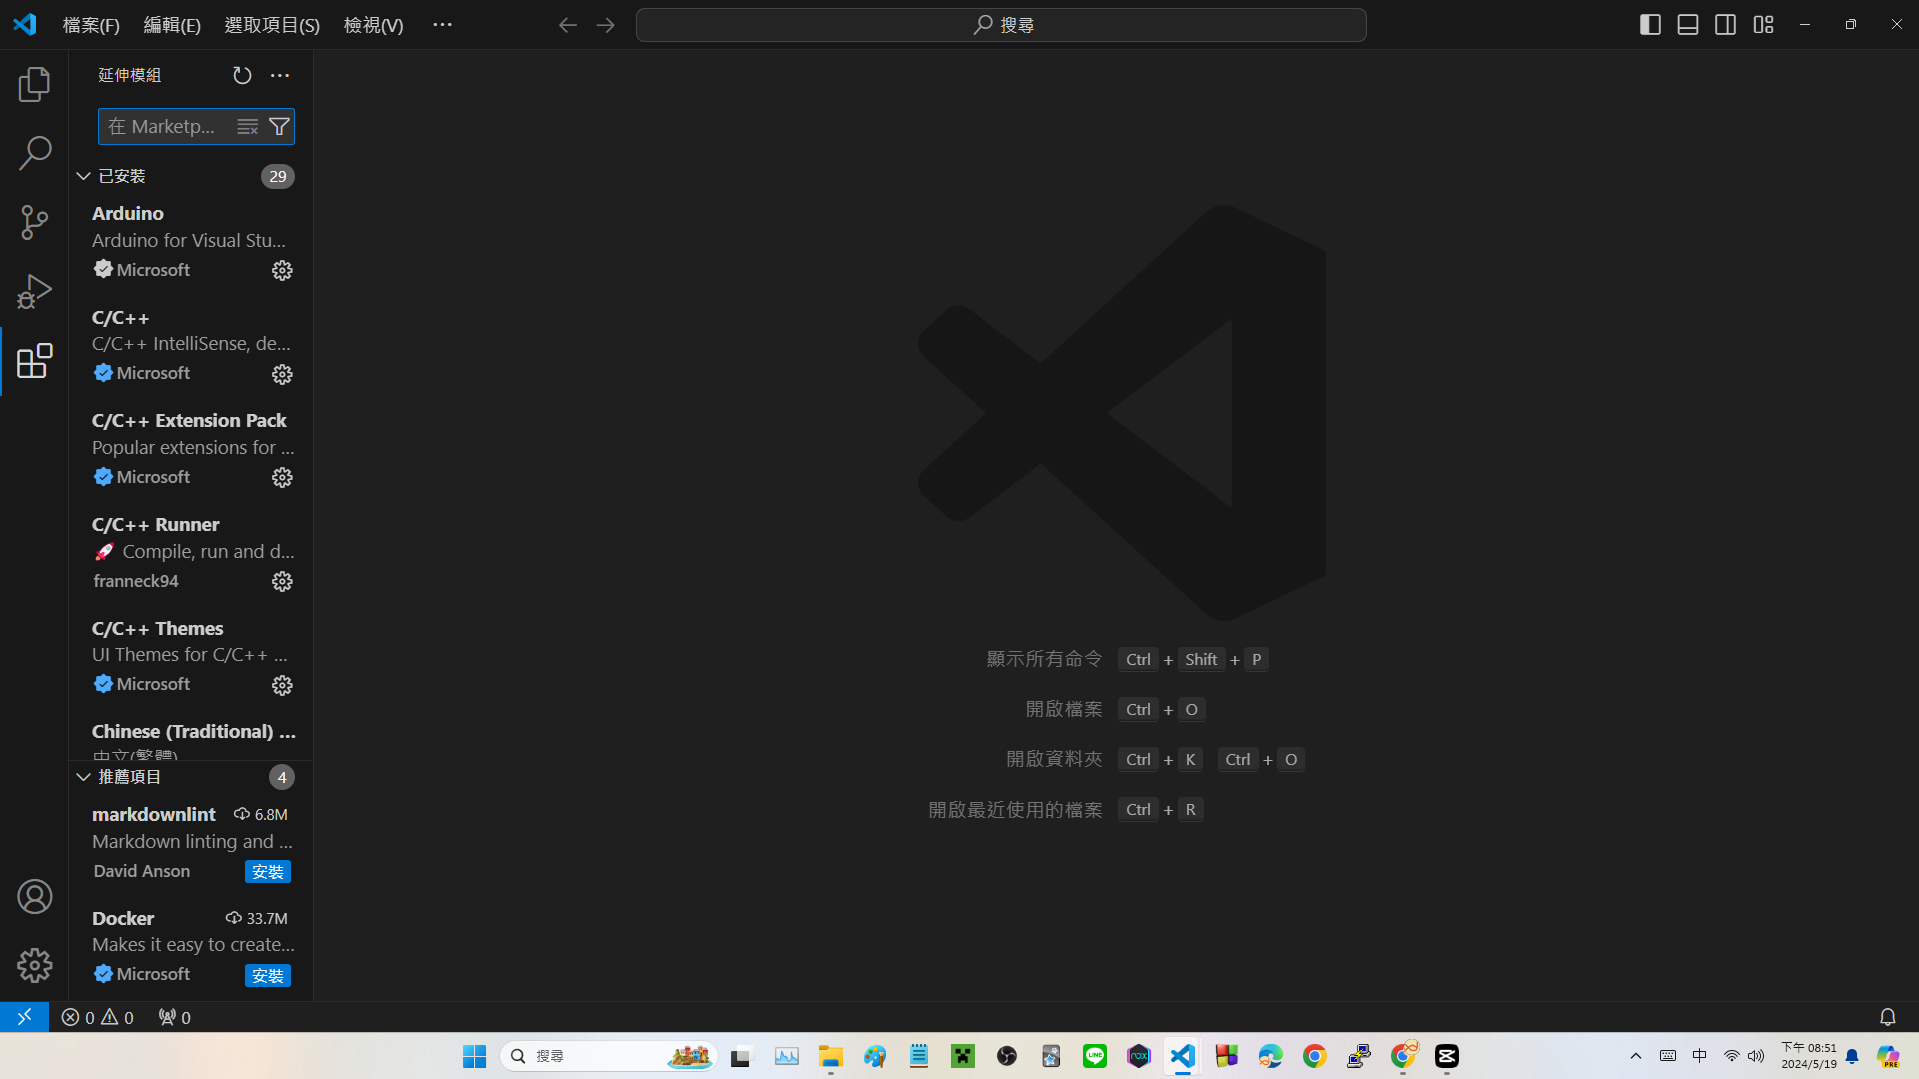
Task: Open the Manage gear for Arduino extension
Action: tap(282, 271)
